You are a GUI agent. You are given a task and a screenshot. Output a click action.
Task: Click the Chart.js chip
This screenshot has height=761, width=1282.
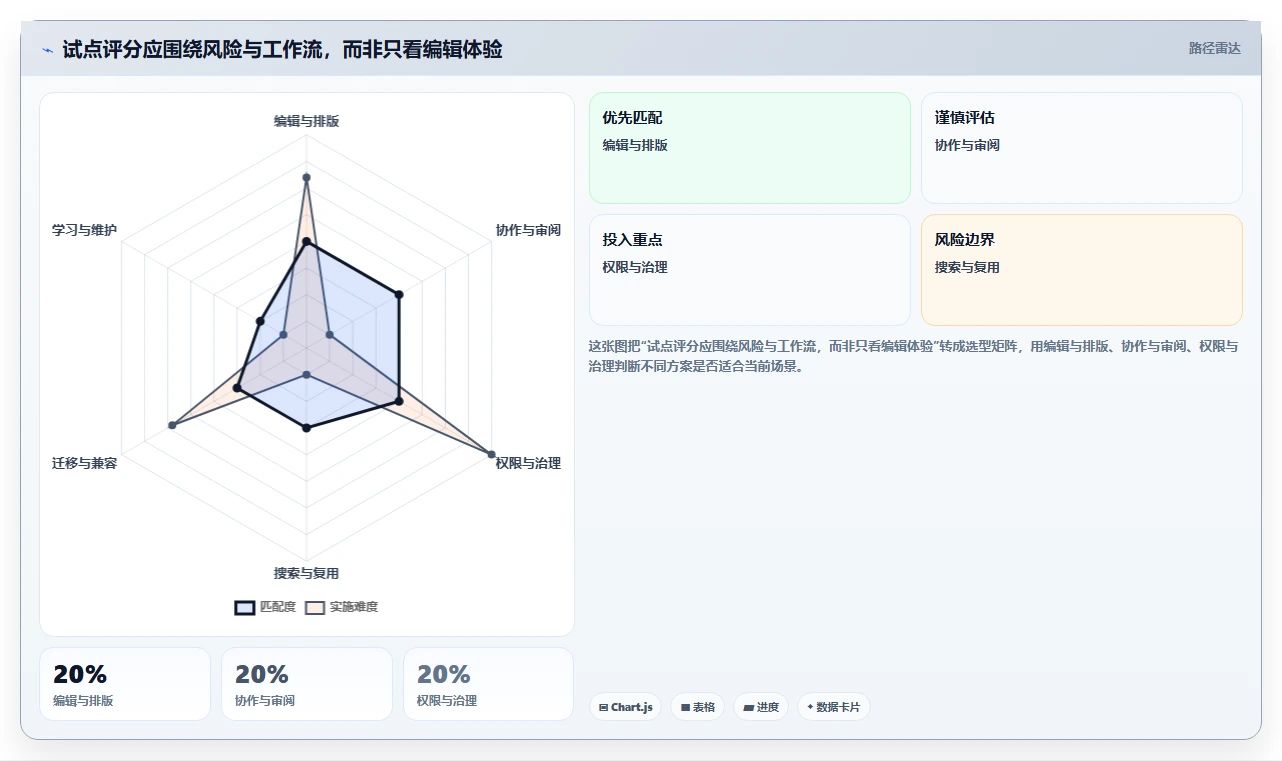[625, 707]
